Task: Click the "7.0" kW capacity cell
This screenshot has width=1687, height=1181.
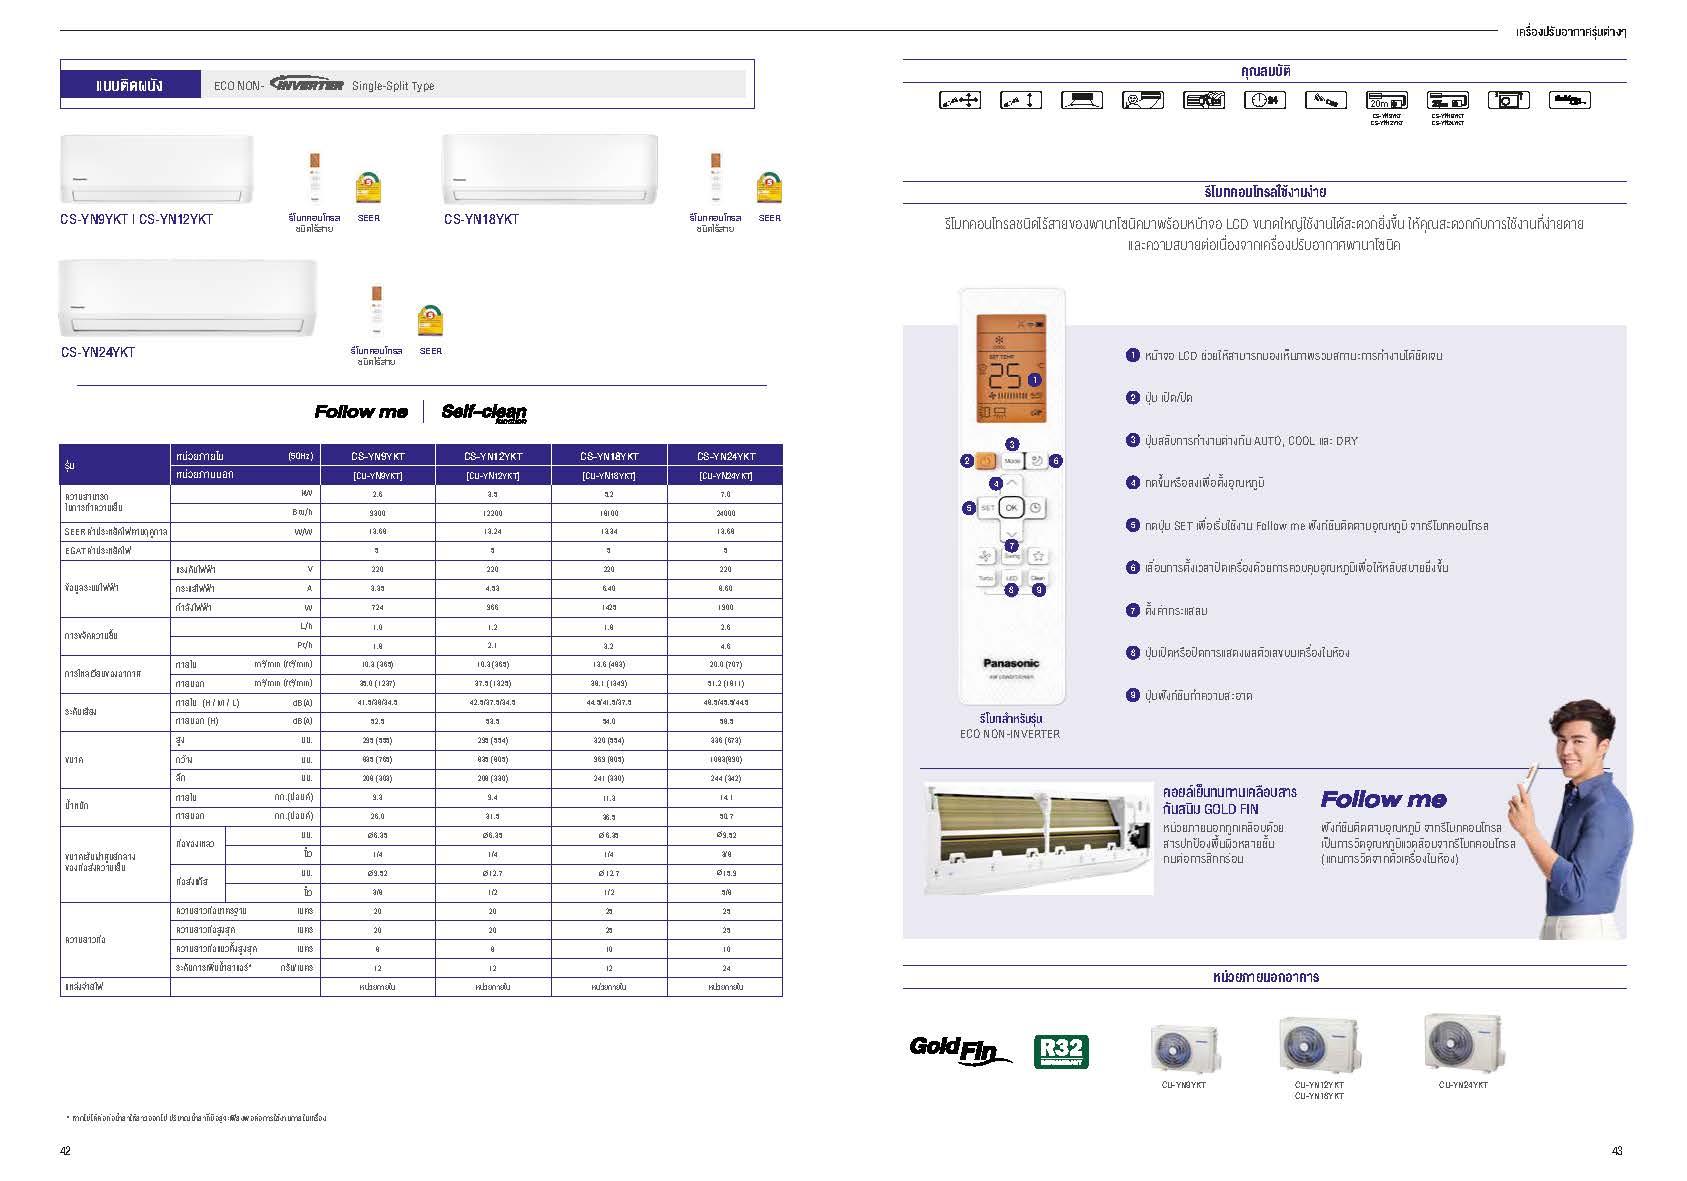Action: click(726, 494)
